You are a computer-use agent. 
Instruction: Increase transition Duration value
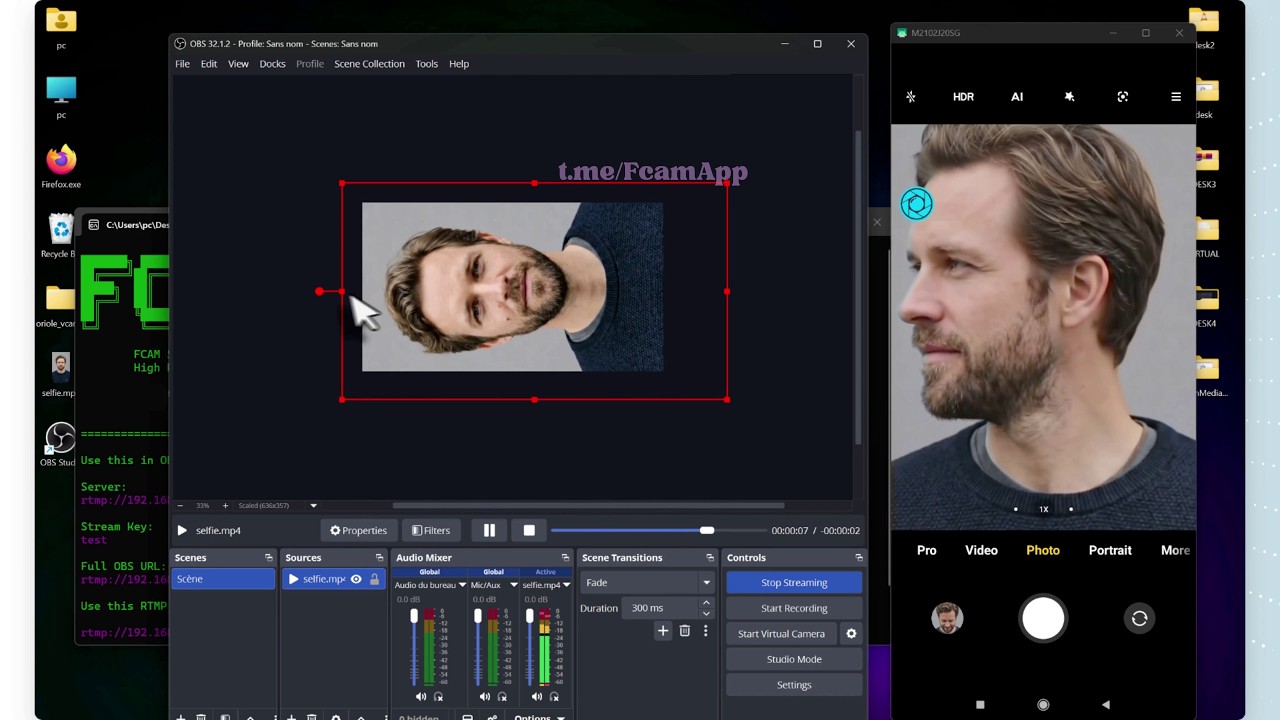pos(706,603)
